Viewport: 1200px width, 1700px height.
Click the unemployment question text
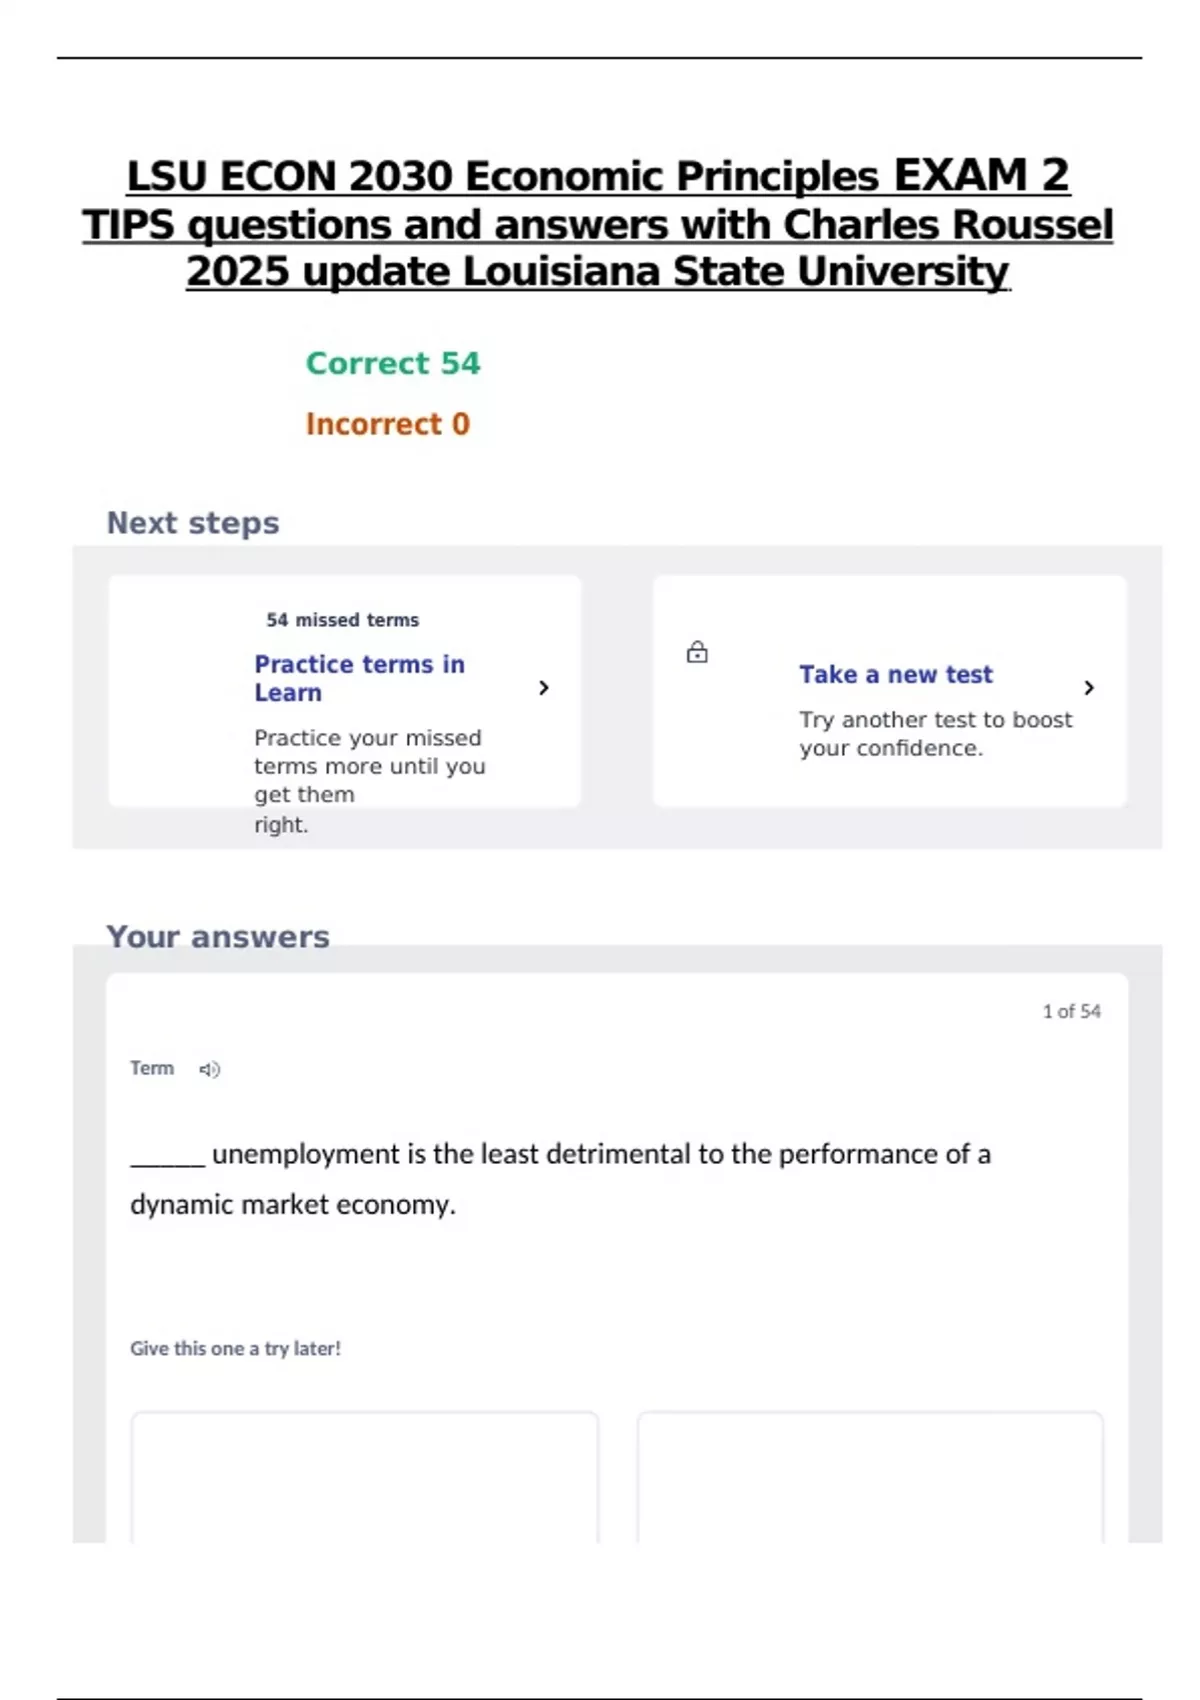coord(560,1178)
